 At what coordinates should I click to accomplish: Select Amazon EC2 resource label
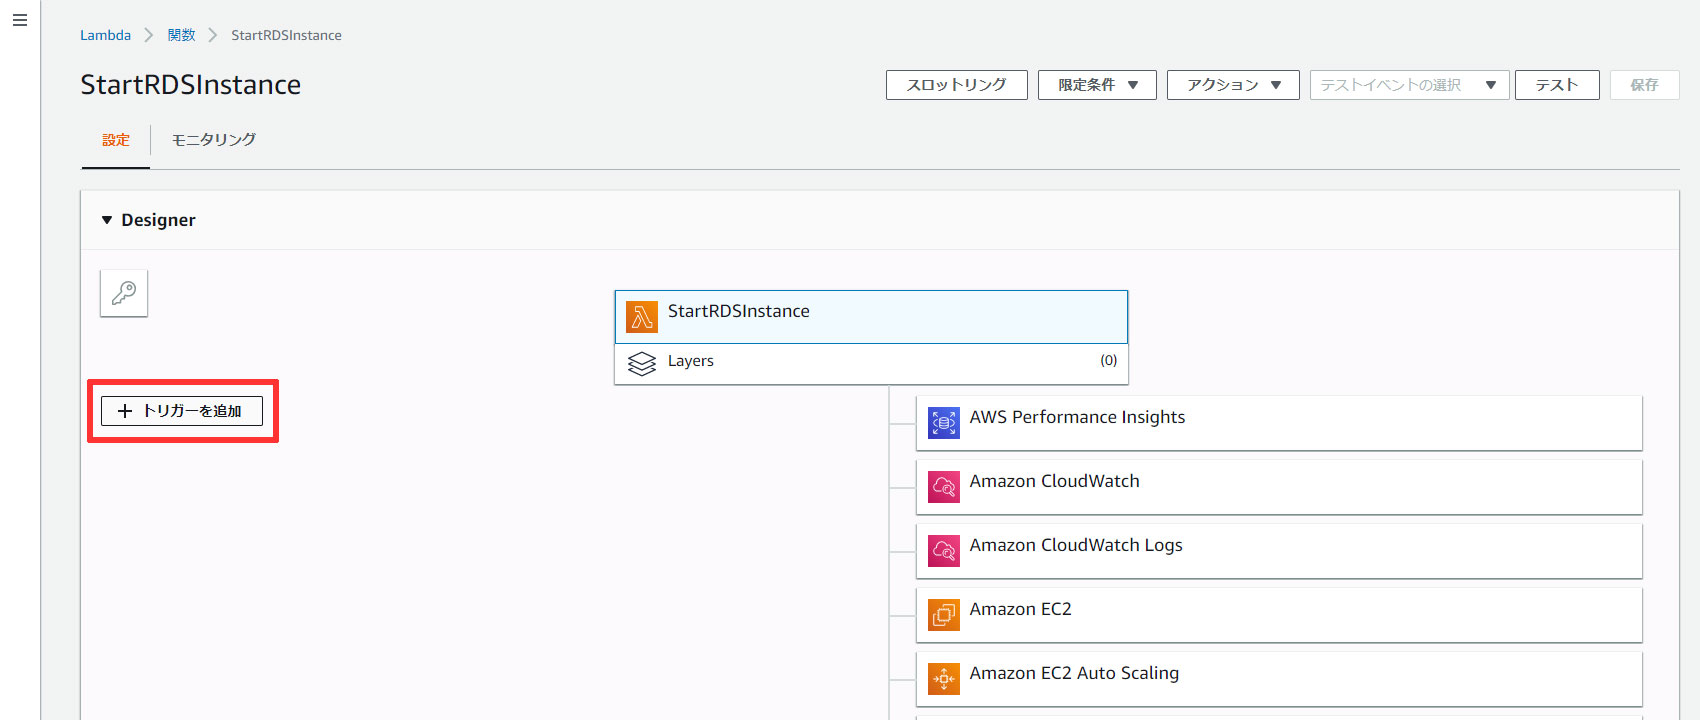tap(1020, 609)
